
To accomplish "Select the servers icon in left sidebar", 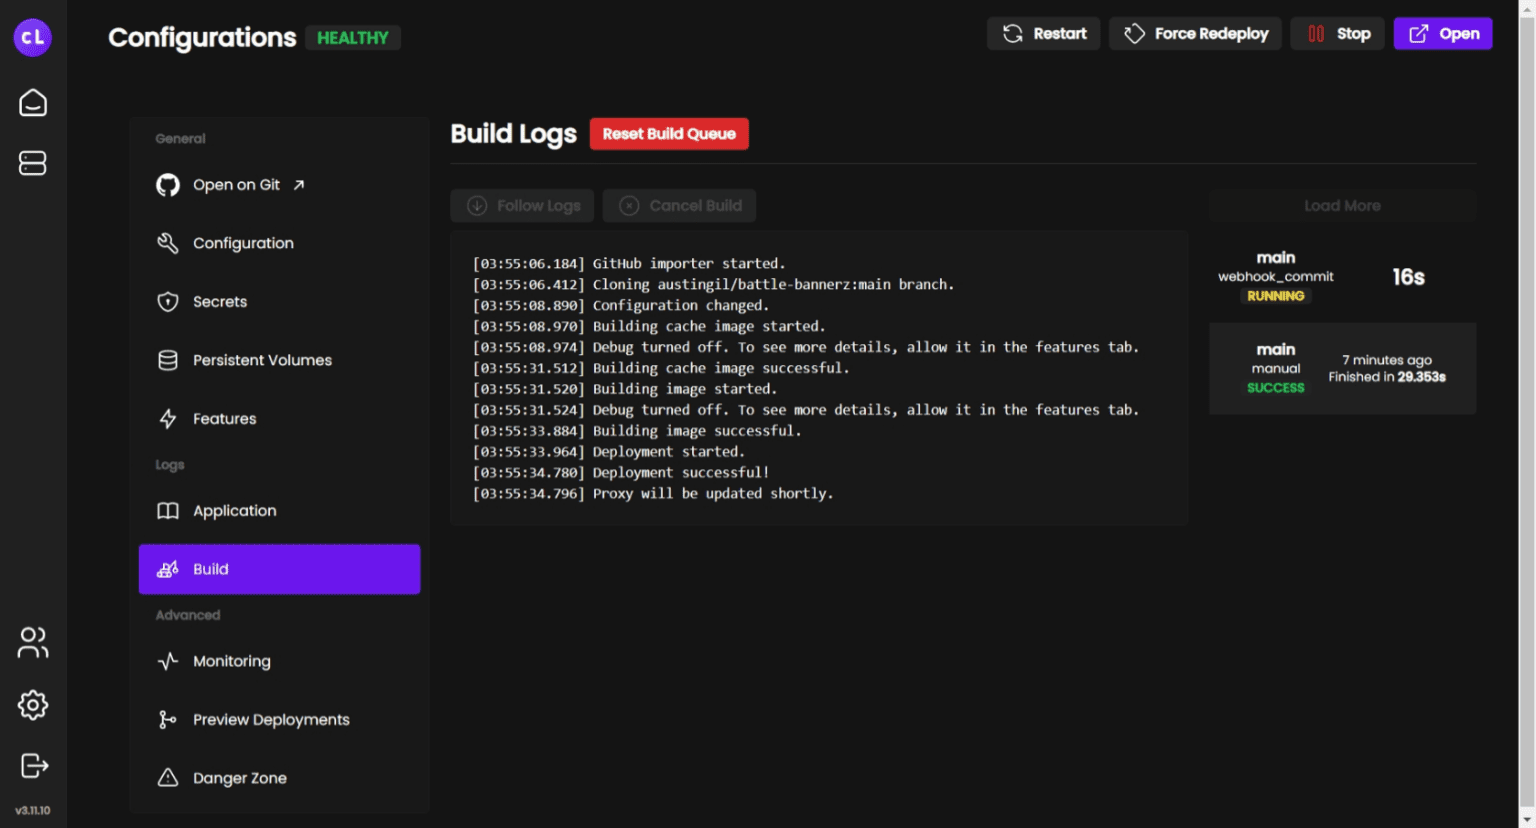I will click(x=32, y=162).
